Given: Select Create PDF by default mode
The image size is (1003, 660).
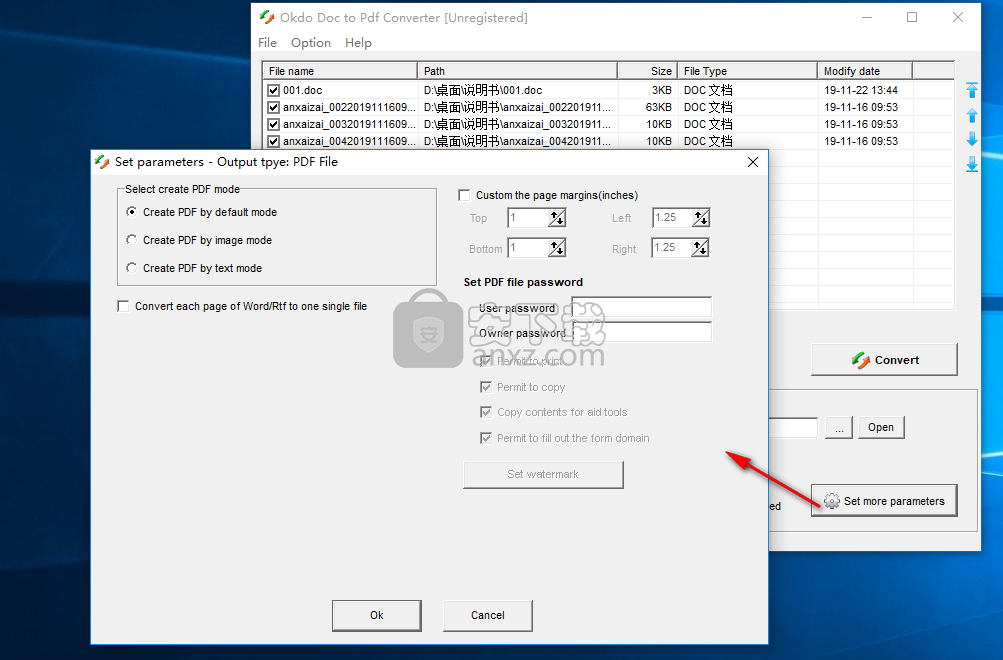Looking at the screenshot, I should (x=132, y=212).
